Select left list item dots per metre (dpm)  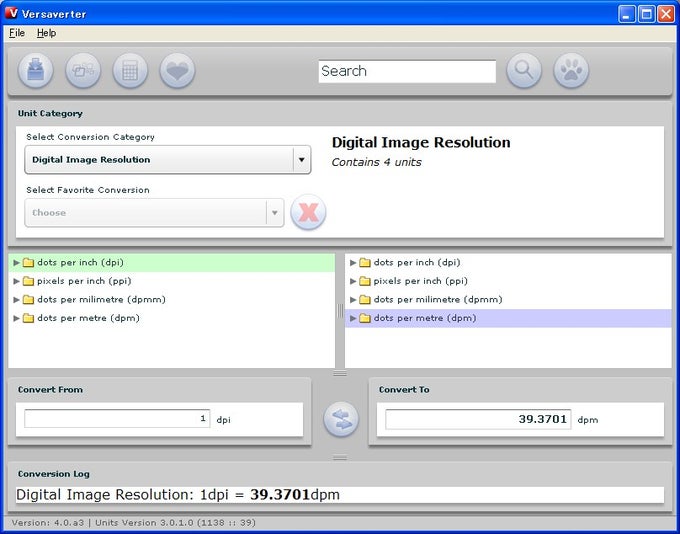coord(172,318)
